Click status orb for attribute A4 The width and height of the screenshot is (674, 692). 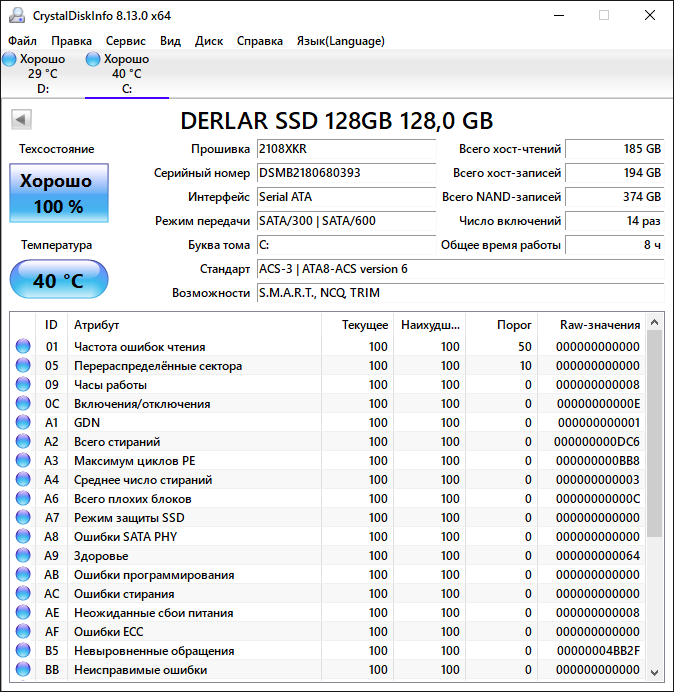coord(23,479)
